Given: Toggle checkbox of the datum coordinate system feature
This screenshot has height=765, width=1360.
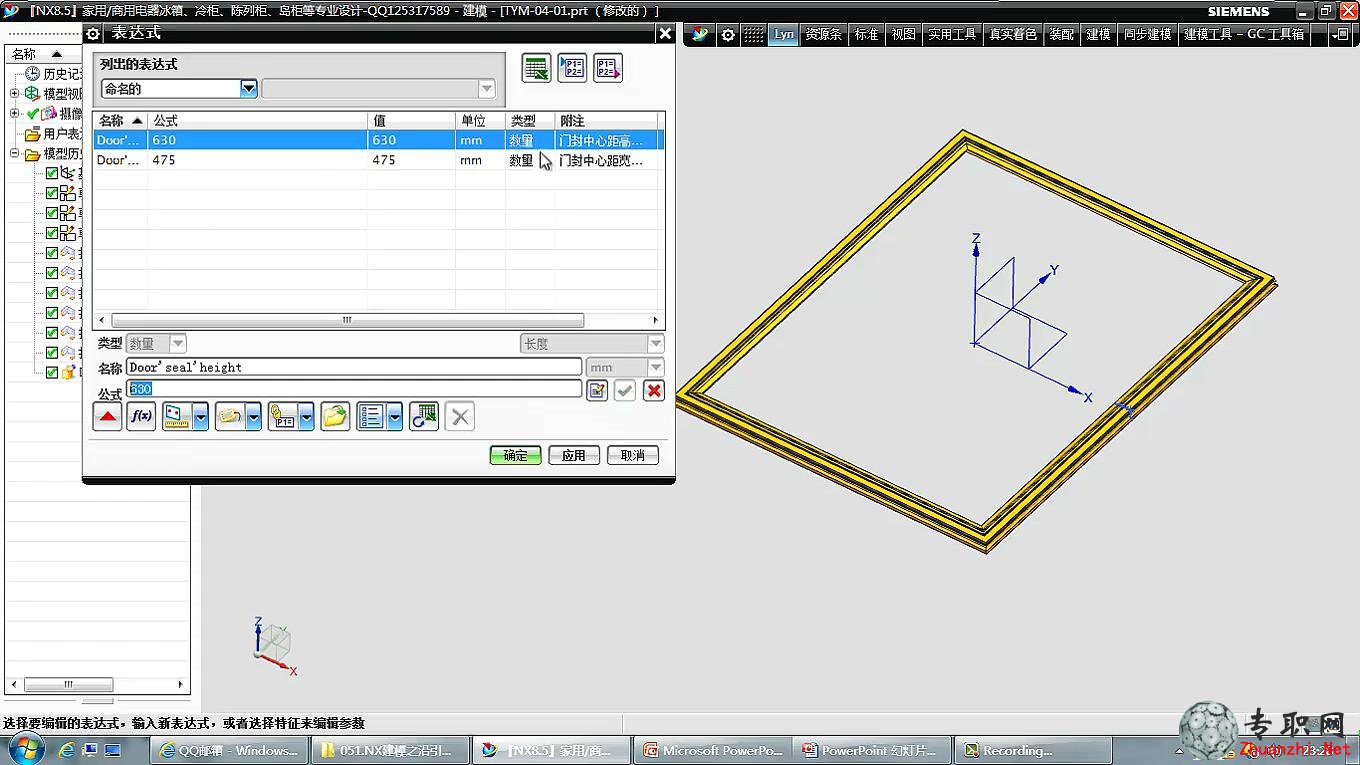Looking at the screenshot, I should [x=52, y=174].
